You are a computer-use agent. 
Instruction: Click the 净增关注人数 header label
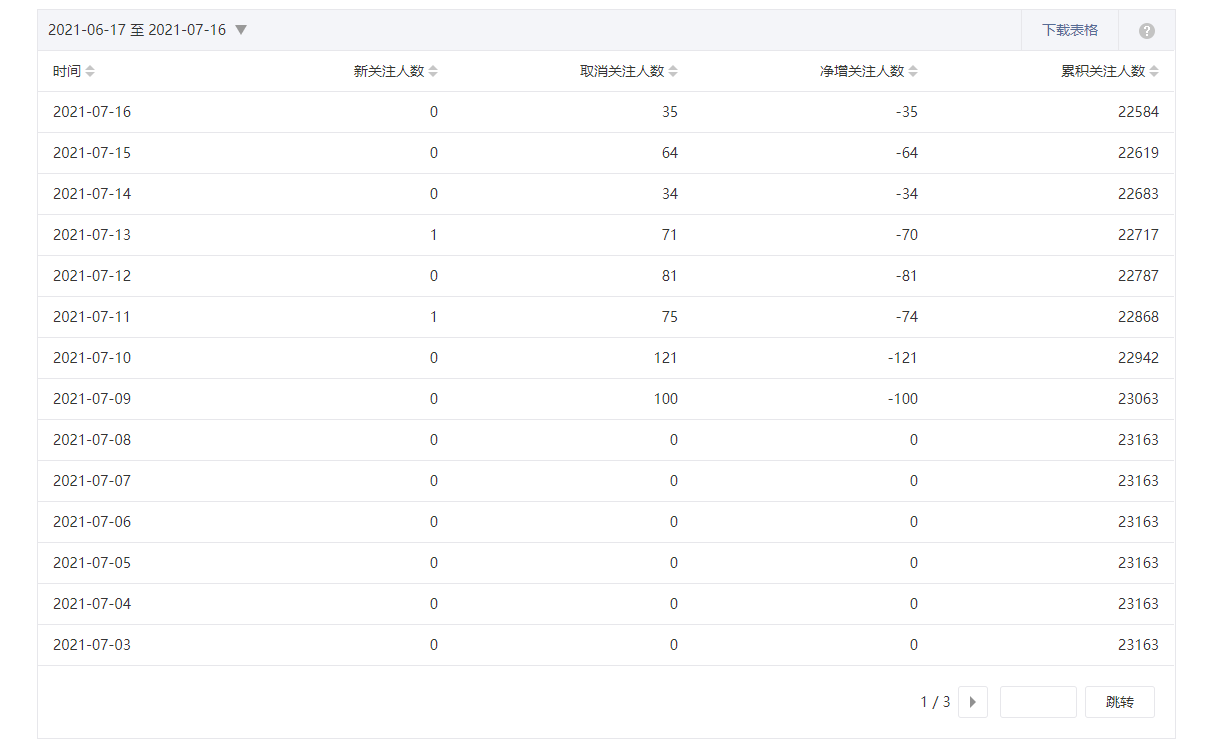pos(862,72)
